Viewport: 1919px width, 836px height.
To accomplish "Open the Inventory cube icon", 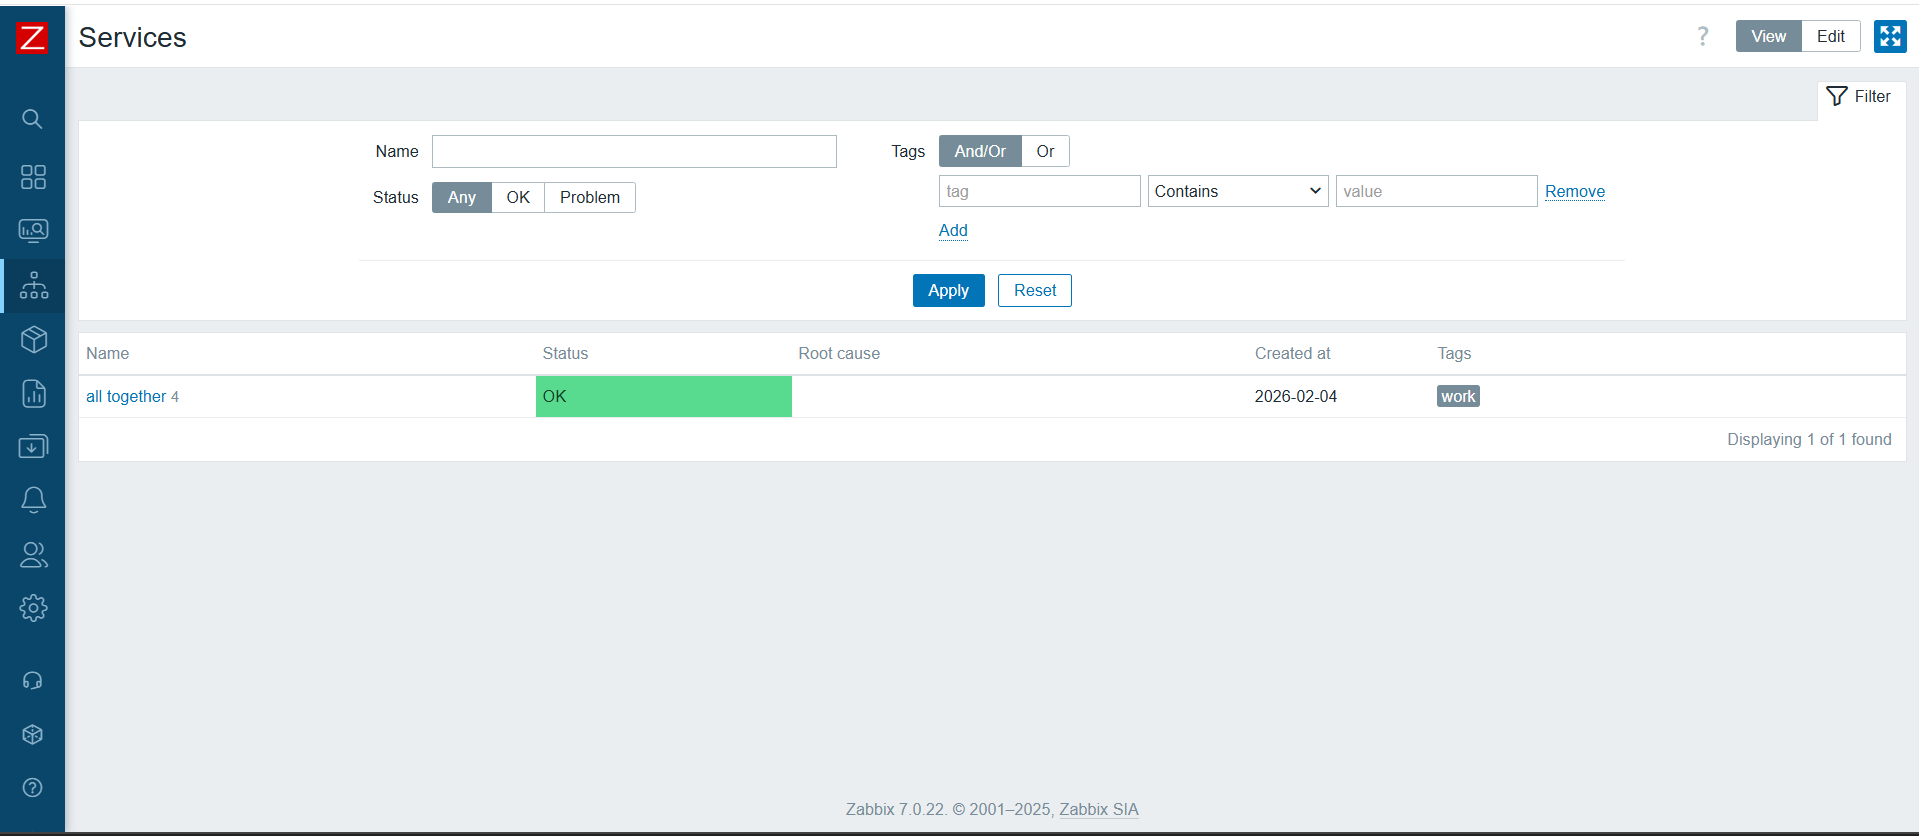I will pos(33,340).
